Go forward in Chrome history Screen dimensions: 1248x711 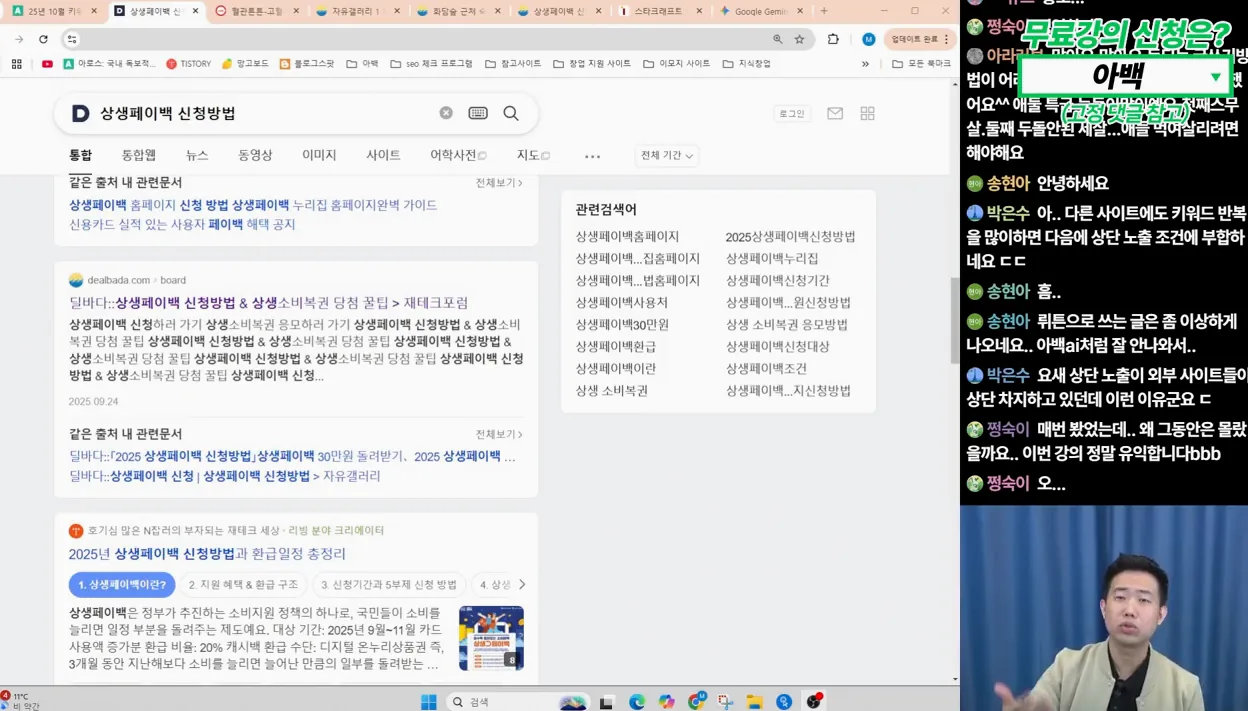[x=18, y=39]
